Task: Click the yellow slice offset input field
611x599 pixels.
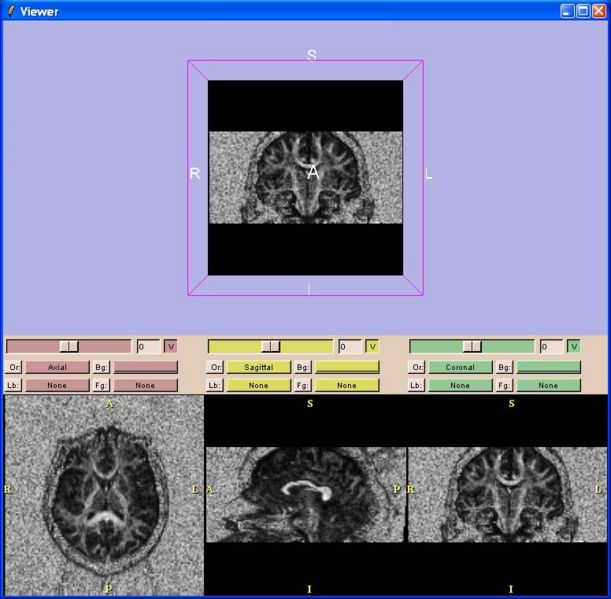Action: pyautogui.click(x=347, y=347)
